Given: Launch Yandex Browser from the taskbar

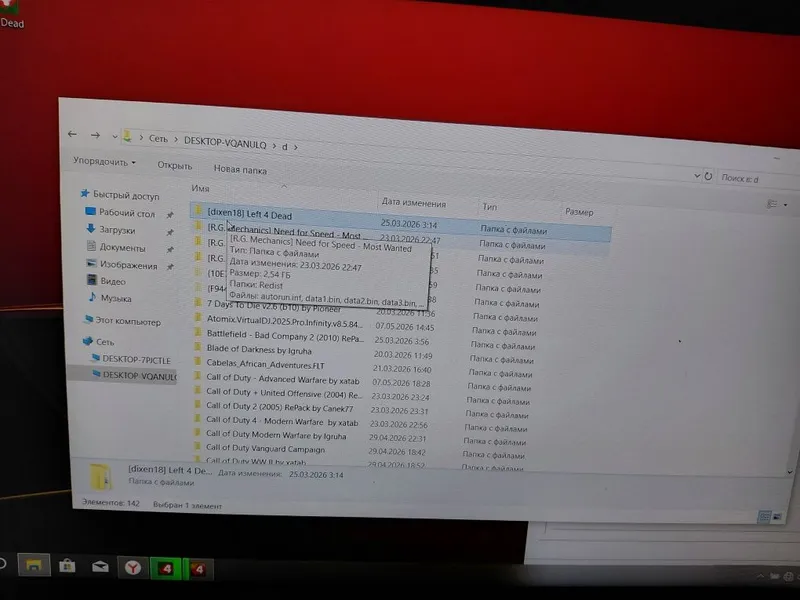Looking at the screenshot, I should [133, 568].
